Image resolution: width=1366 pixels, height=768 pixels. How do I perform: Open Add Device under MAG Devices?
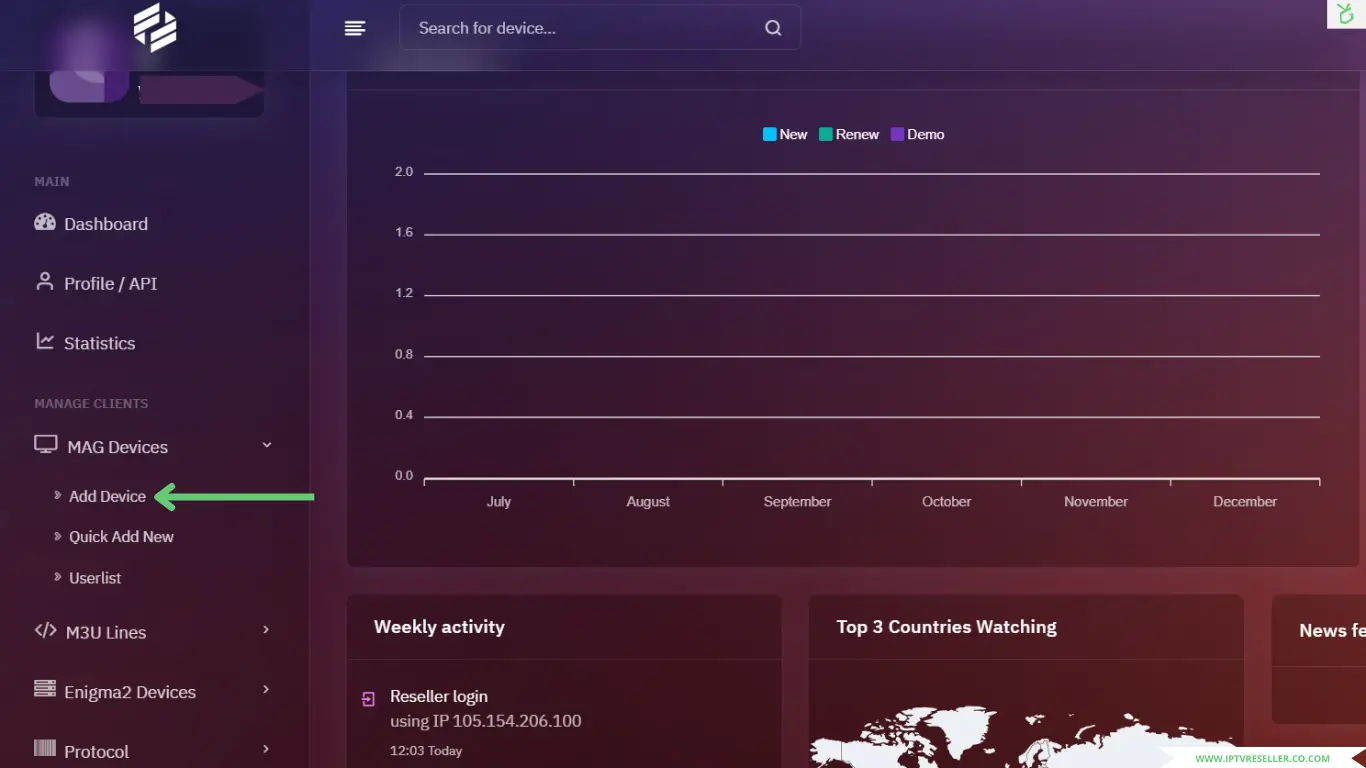pyautogui.click(x=107, y=496)
